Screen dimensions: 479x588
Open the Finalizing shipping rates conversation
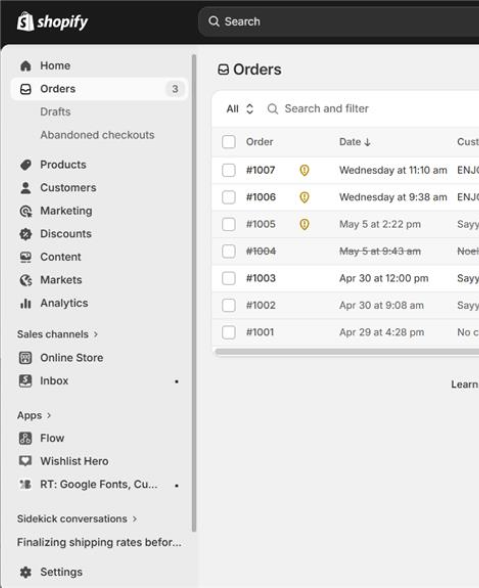pyautogui.click(x=99, y=542)
